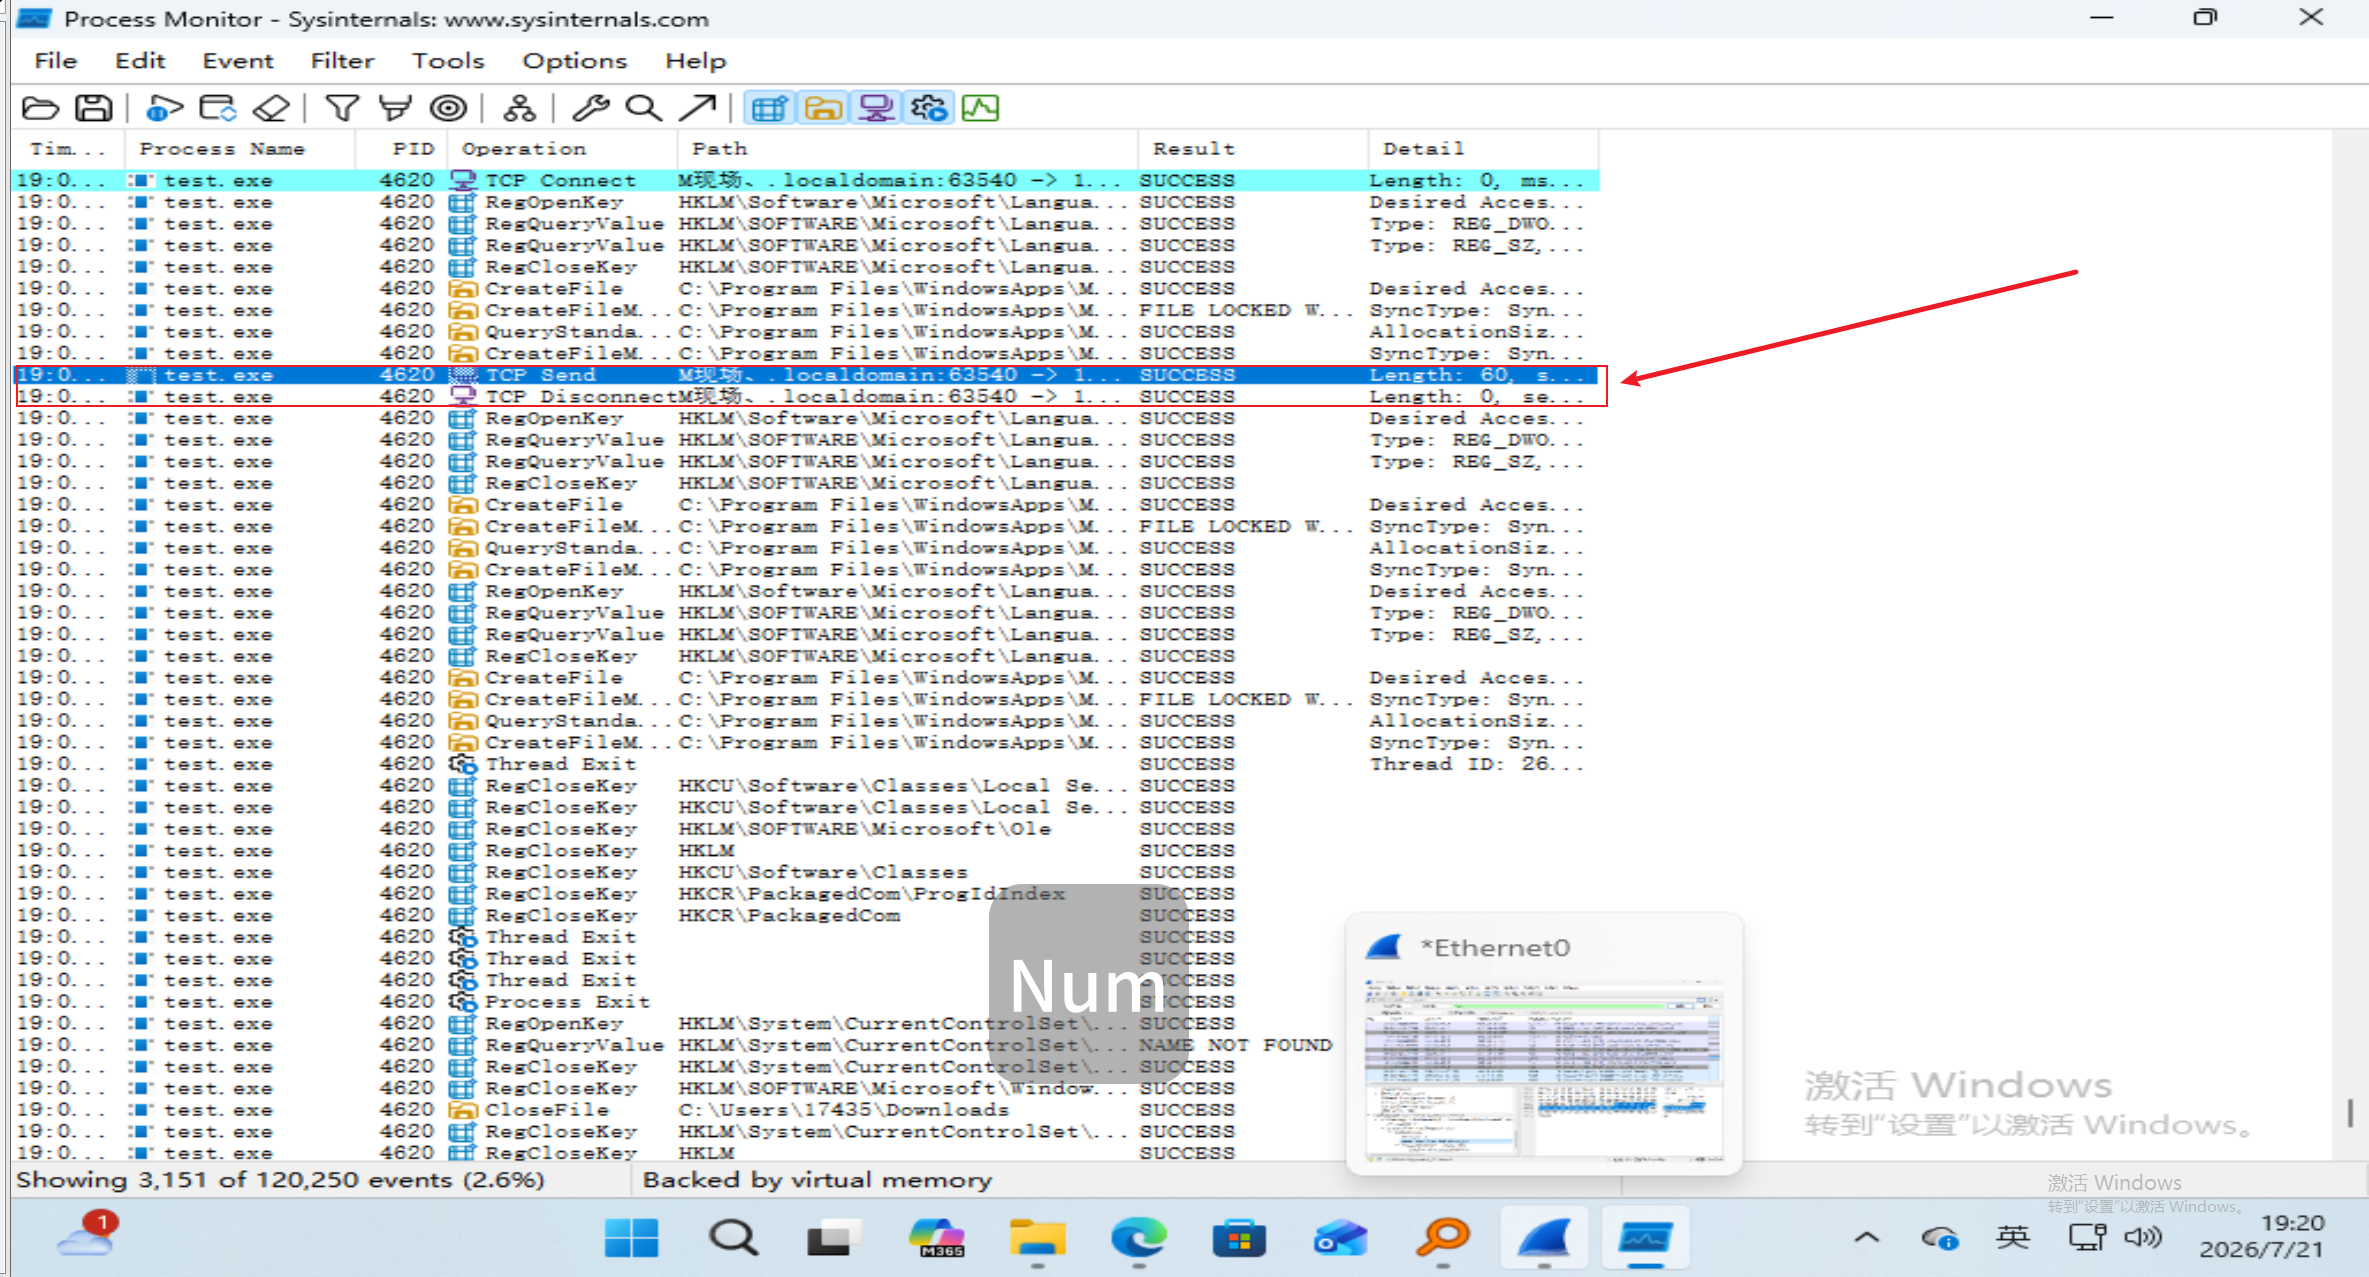Image resolution: width=2369 pixels, height=1277 pixels.
Task: Click the NAME NOT FOUND result
Action: coord(1236,1045)
